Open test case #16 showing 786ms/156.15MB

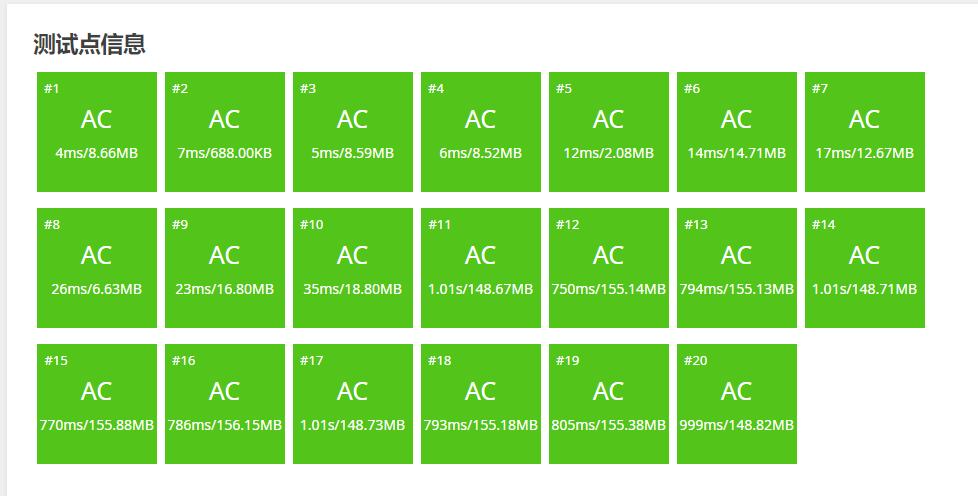[x=225, y=404]
